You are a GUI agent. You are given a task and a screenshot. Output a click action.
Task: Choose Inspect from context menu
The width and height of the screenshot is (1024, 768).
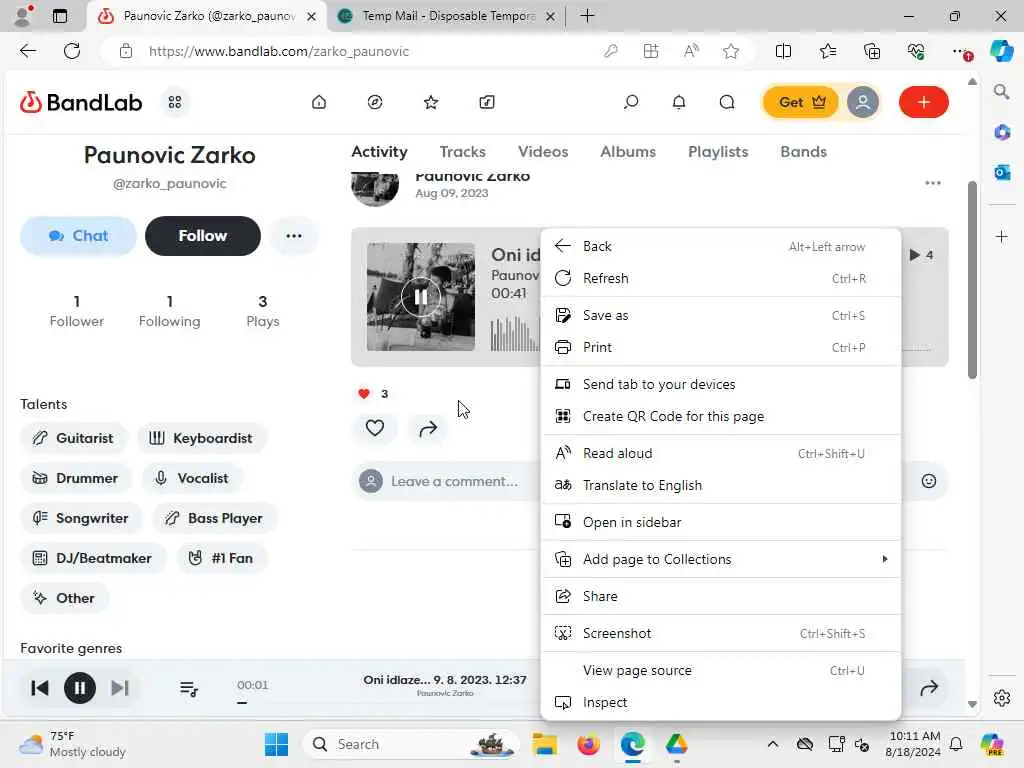[722, 702]
